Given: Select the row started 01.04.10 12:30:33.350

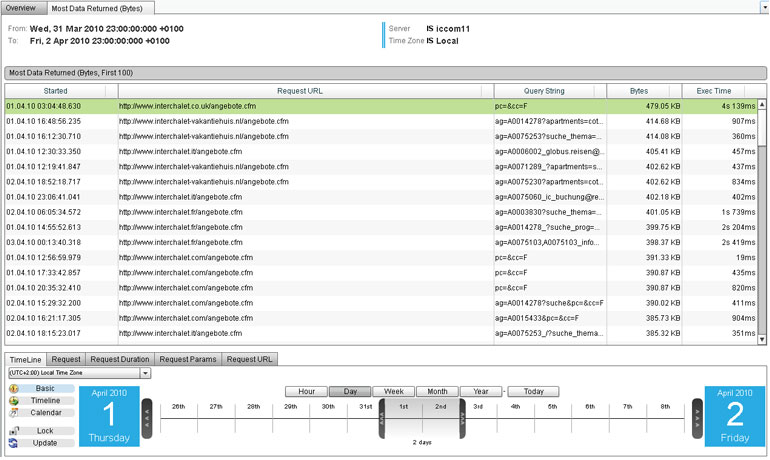Looking at the screenshot, I should click(381, 152).
